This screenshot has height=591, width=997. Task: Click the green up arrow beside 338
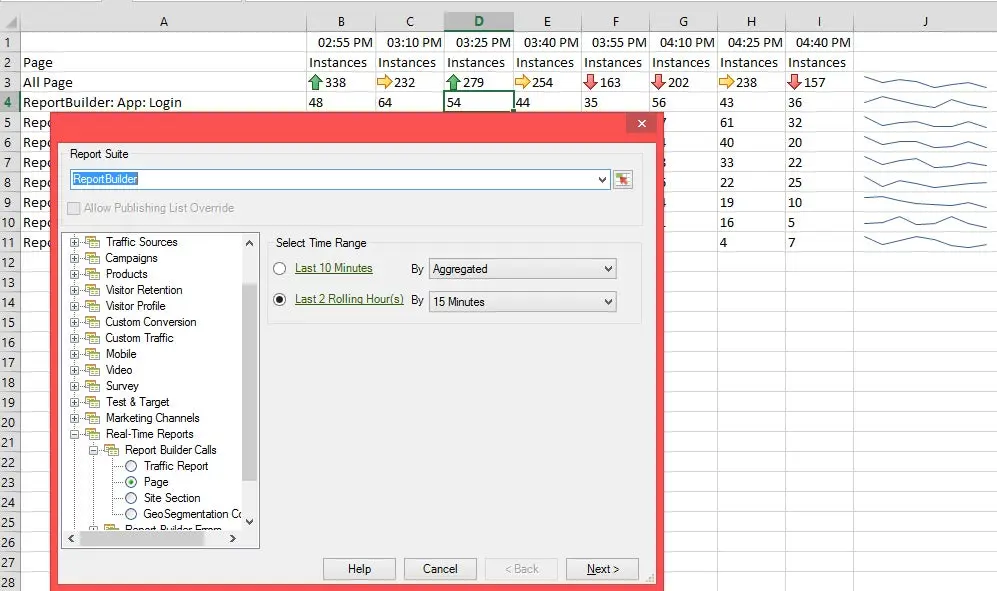click(317, 81)
